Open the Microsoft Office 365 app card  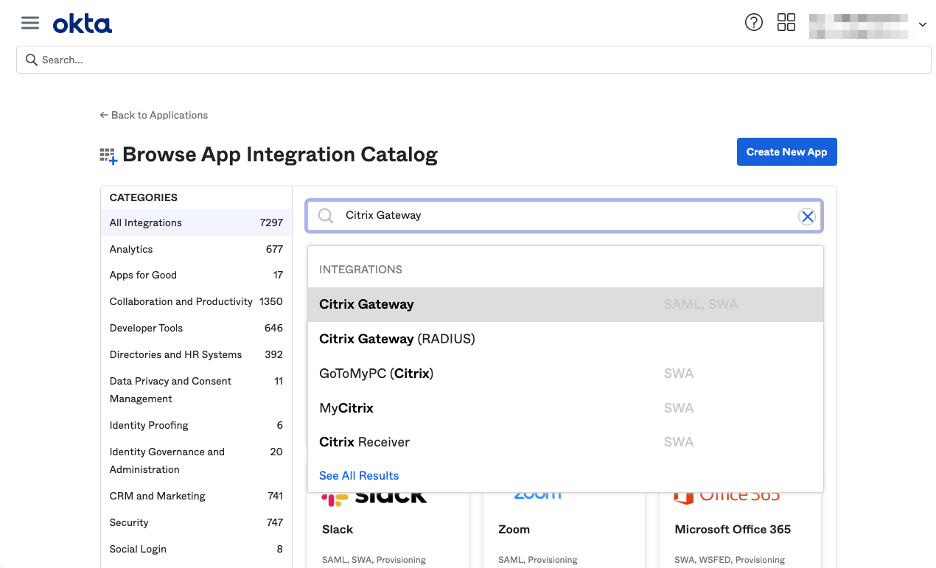tap(732, 529)
